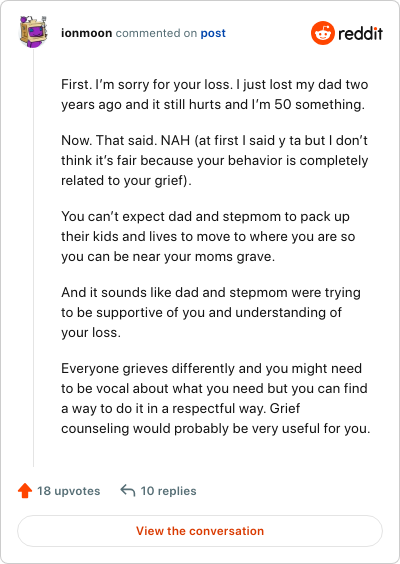Viewport: 400px width, 564px height.
Task: Click the word 'NAH' in the comment
Action: tap(176, 140)
